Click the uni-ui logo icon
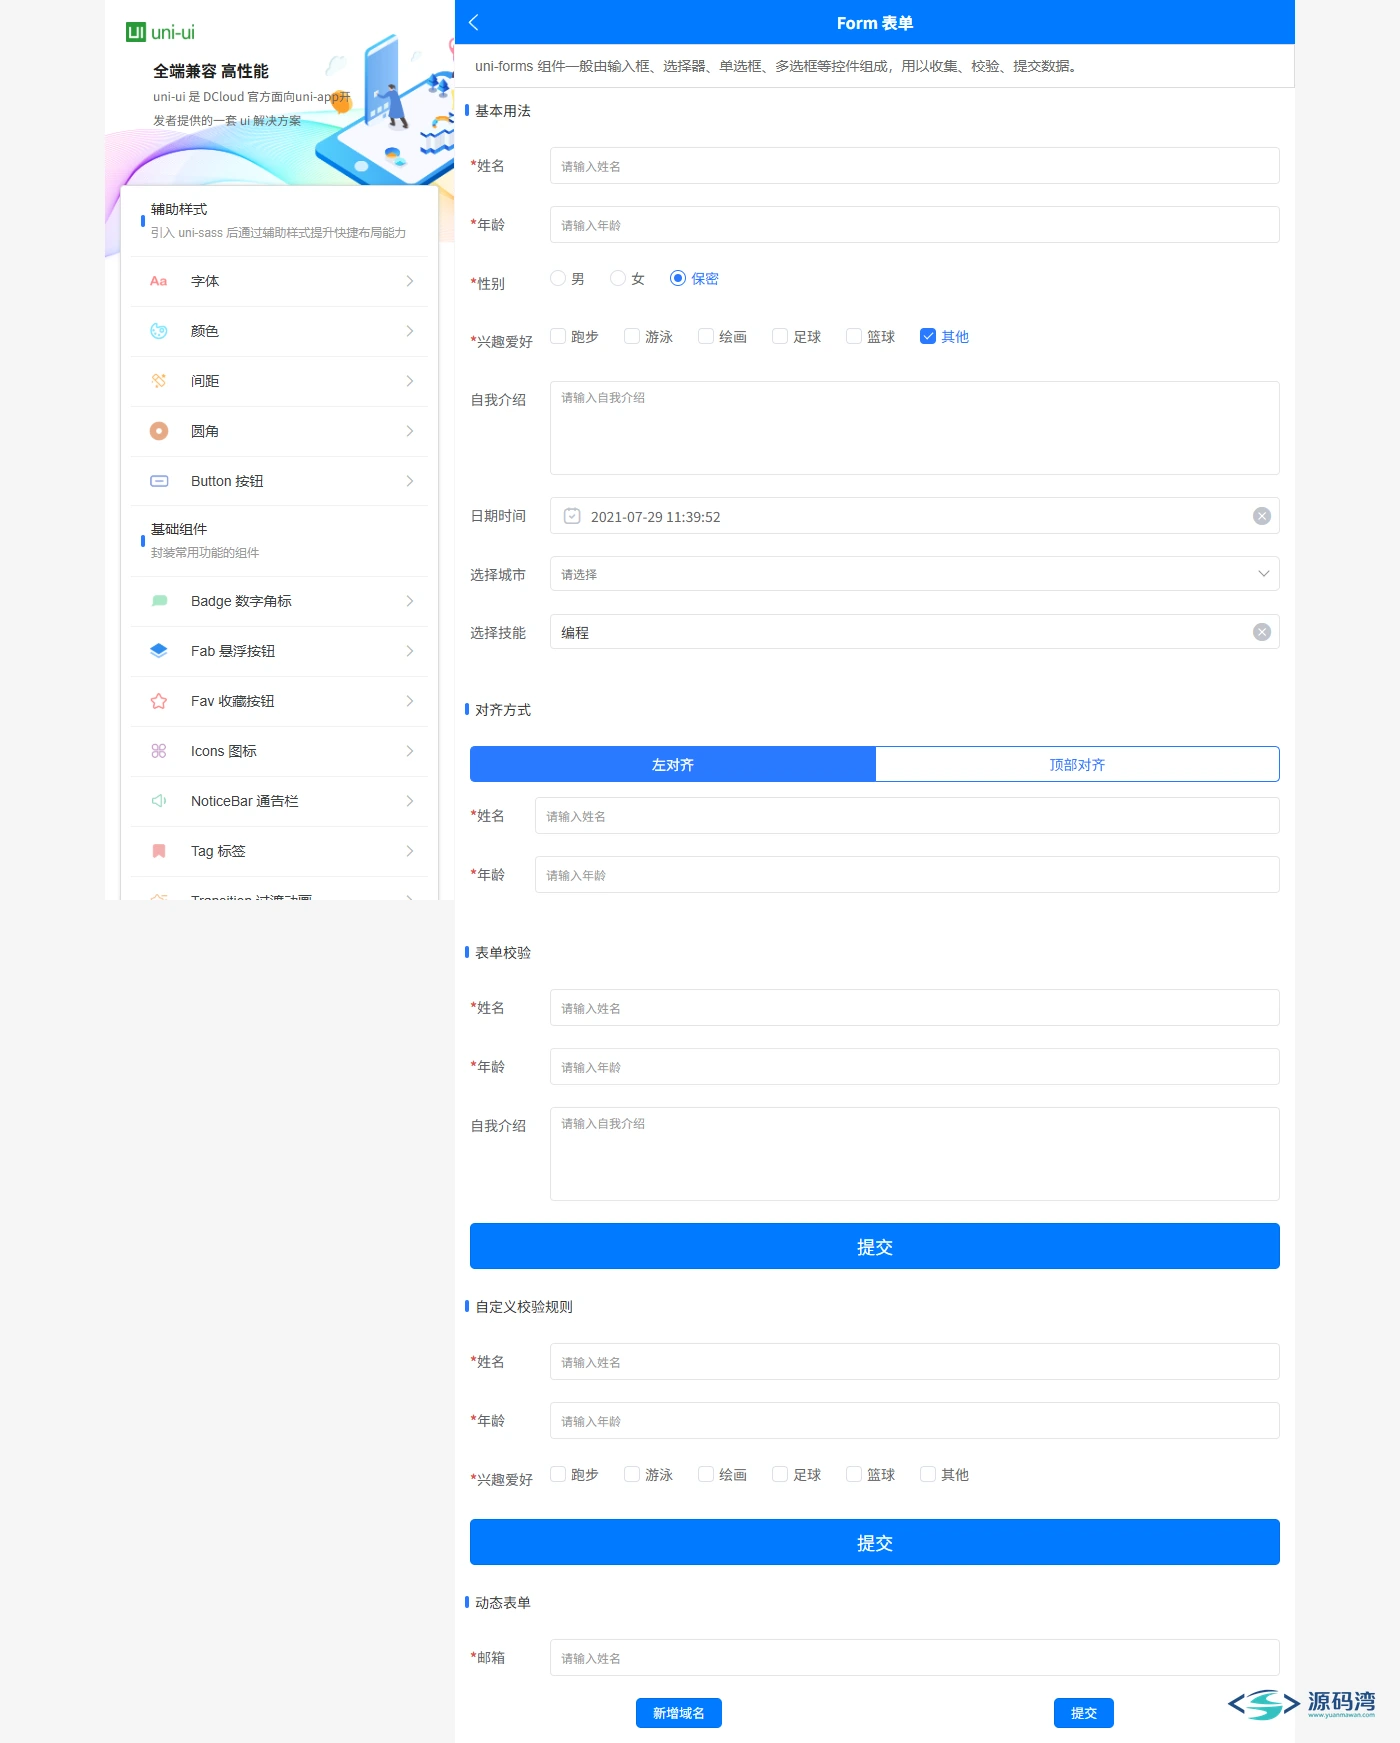1400x1743 pixels. 136,32
